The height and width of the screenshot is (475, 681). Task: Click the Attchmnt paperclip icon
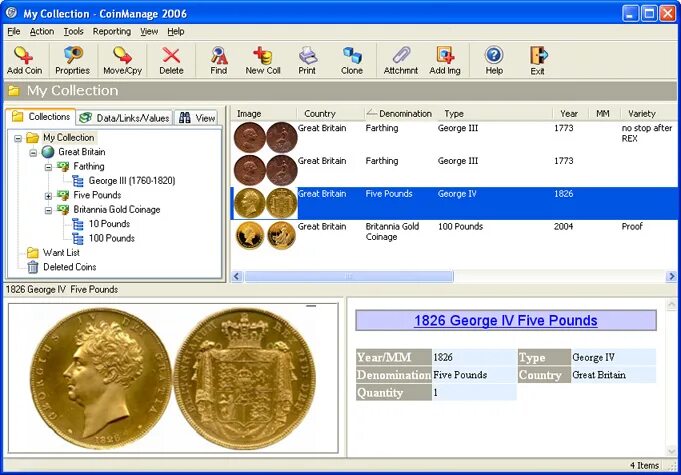[401, 55]
